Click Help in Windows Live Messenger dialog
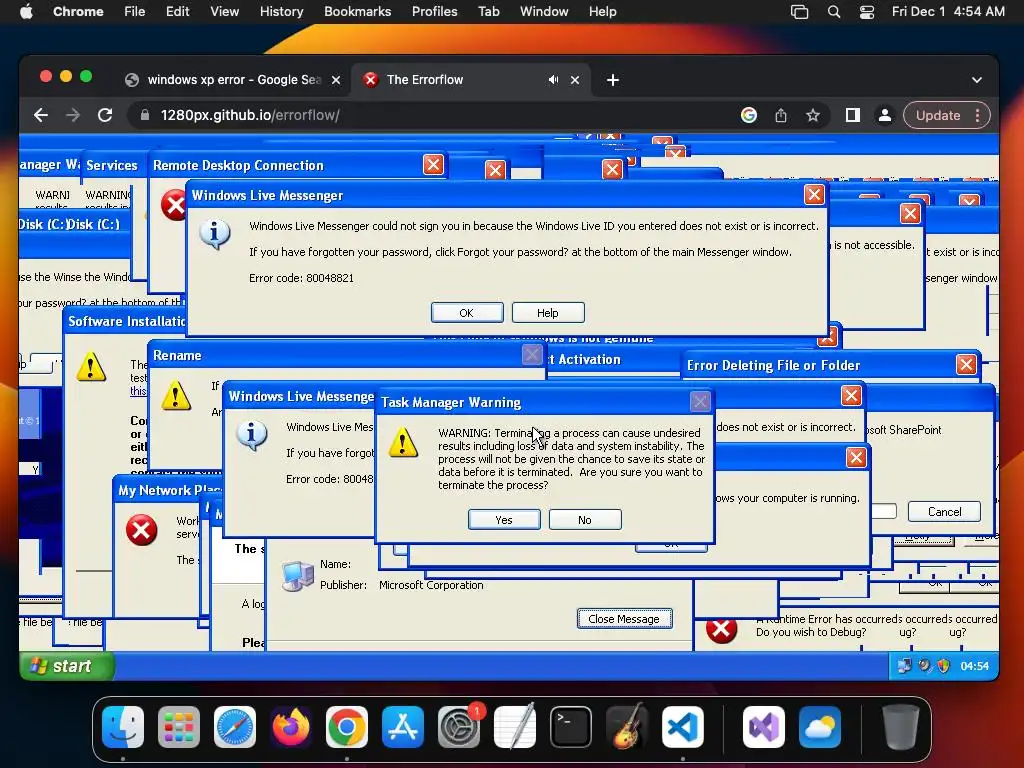1024x768 pixels. click(x=548, y=313)
